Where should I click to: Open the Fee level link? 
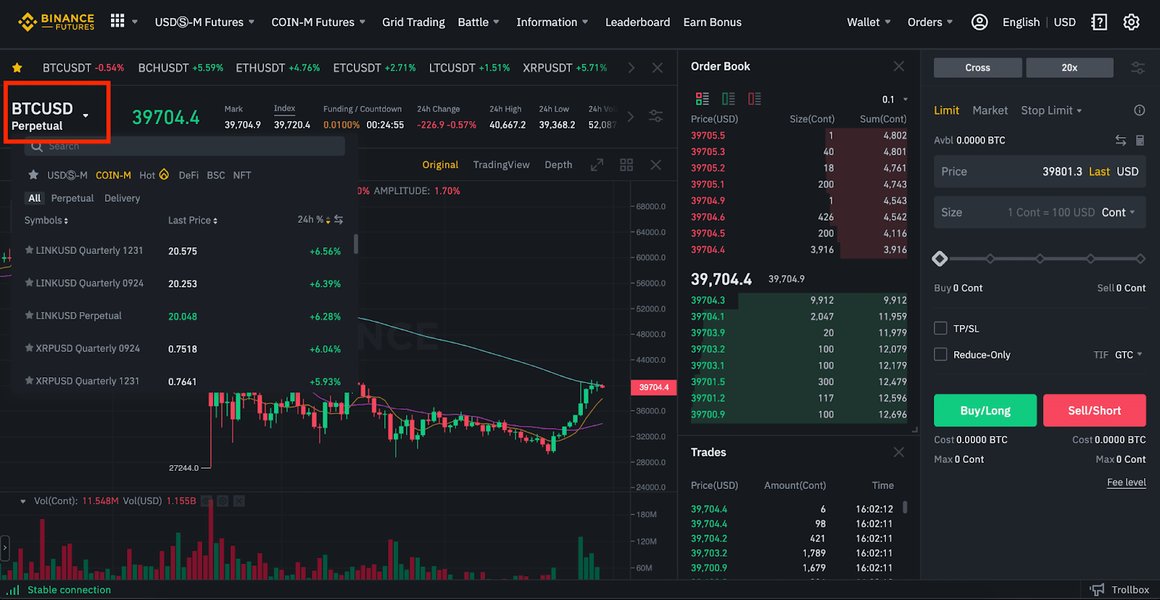coord(1126,482)
